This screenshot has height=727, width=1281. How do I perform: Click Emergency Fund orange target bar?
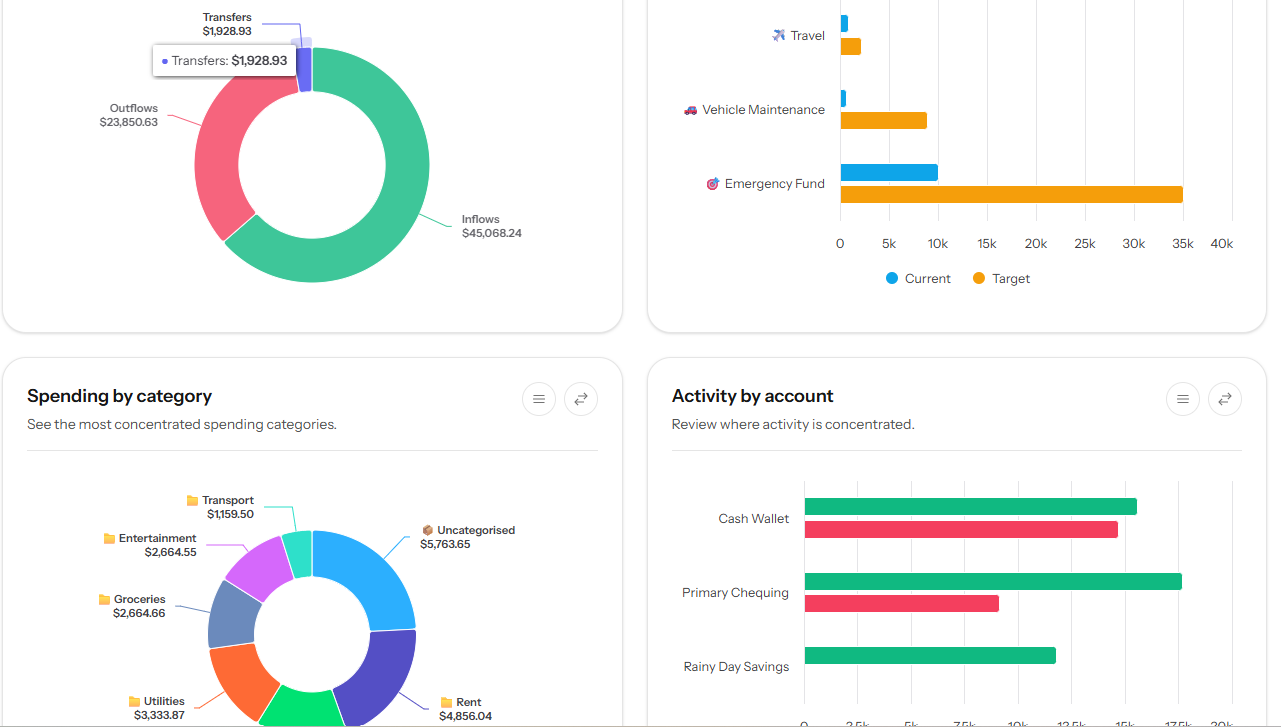[1011, 195]
